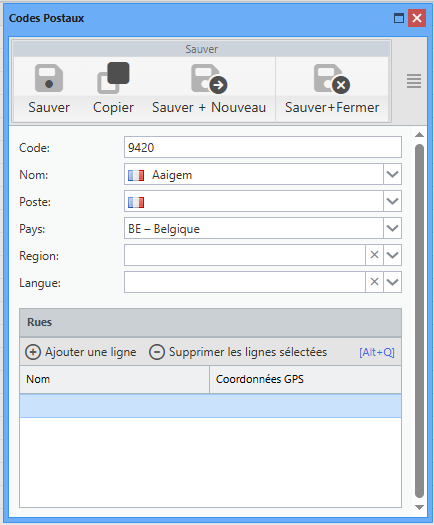Expand the Region dropdown chevron
Viewport: 434px width, 525px height.
(x=392, y=255)
